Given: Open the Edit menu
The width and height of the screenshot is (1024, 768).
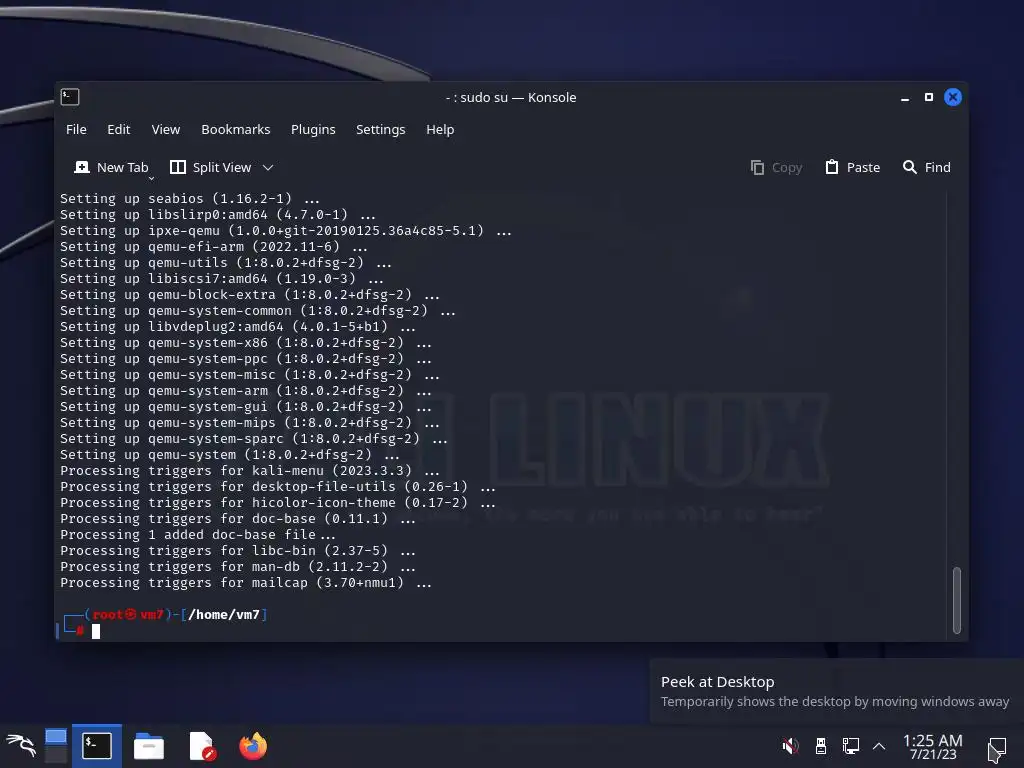Looking at the screenshot, I should (118, 129).
